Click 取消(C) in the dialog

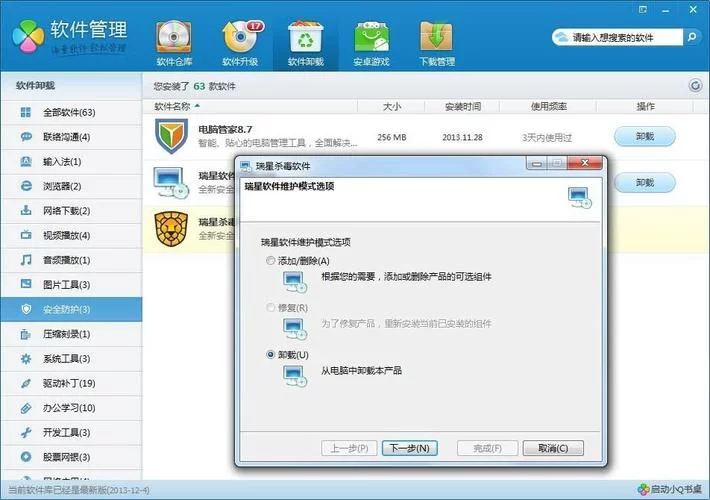tap(553, 448)
